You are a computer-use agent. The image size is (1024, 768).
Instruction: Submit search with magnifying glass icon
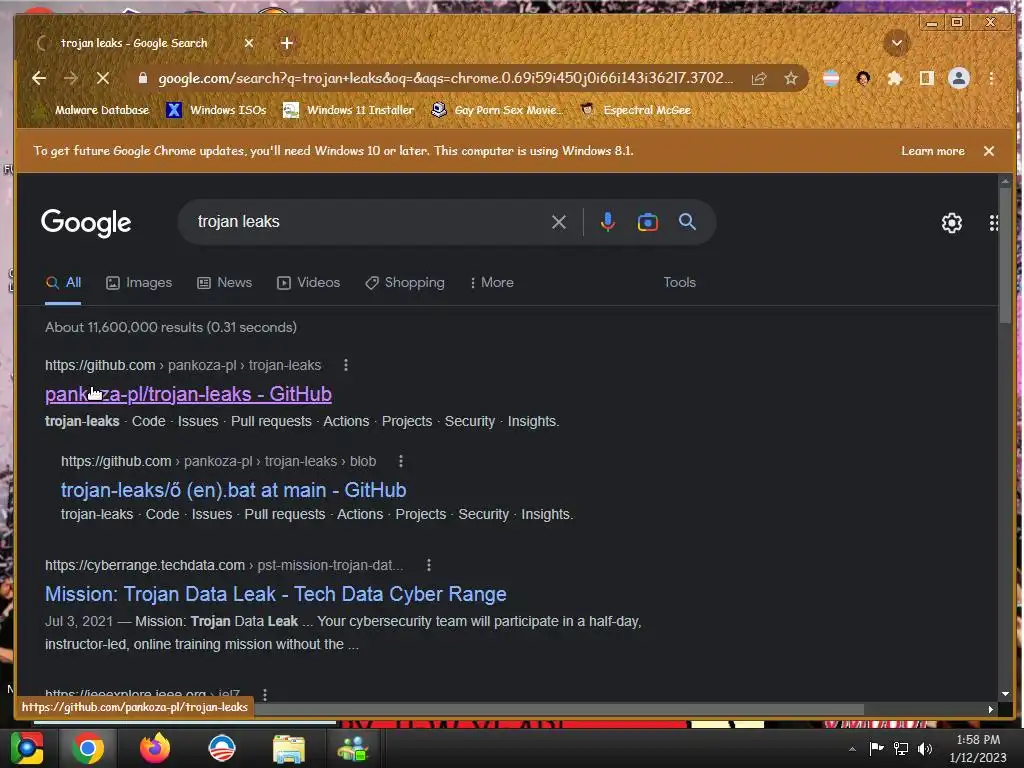pyautogui.click(x=687, y=222)
